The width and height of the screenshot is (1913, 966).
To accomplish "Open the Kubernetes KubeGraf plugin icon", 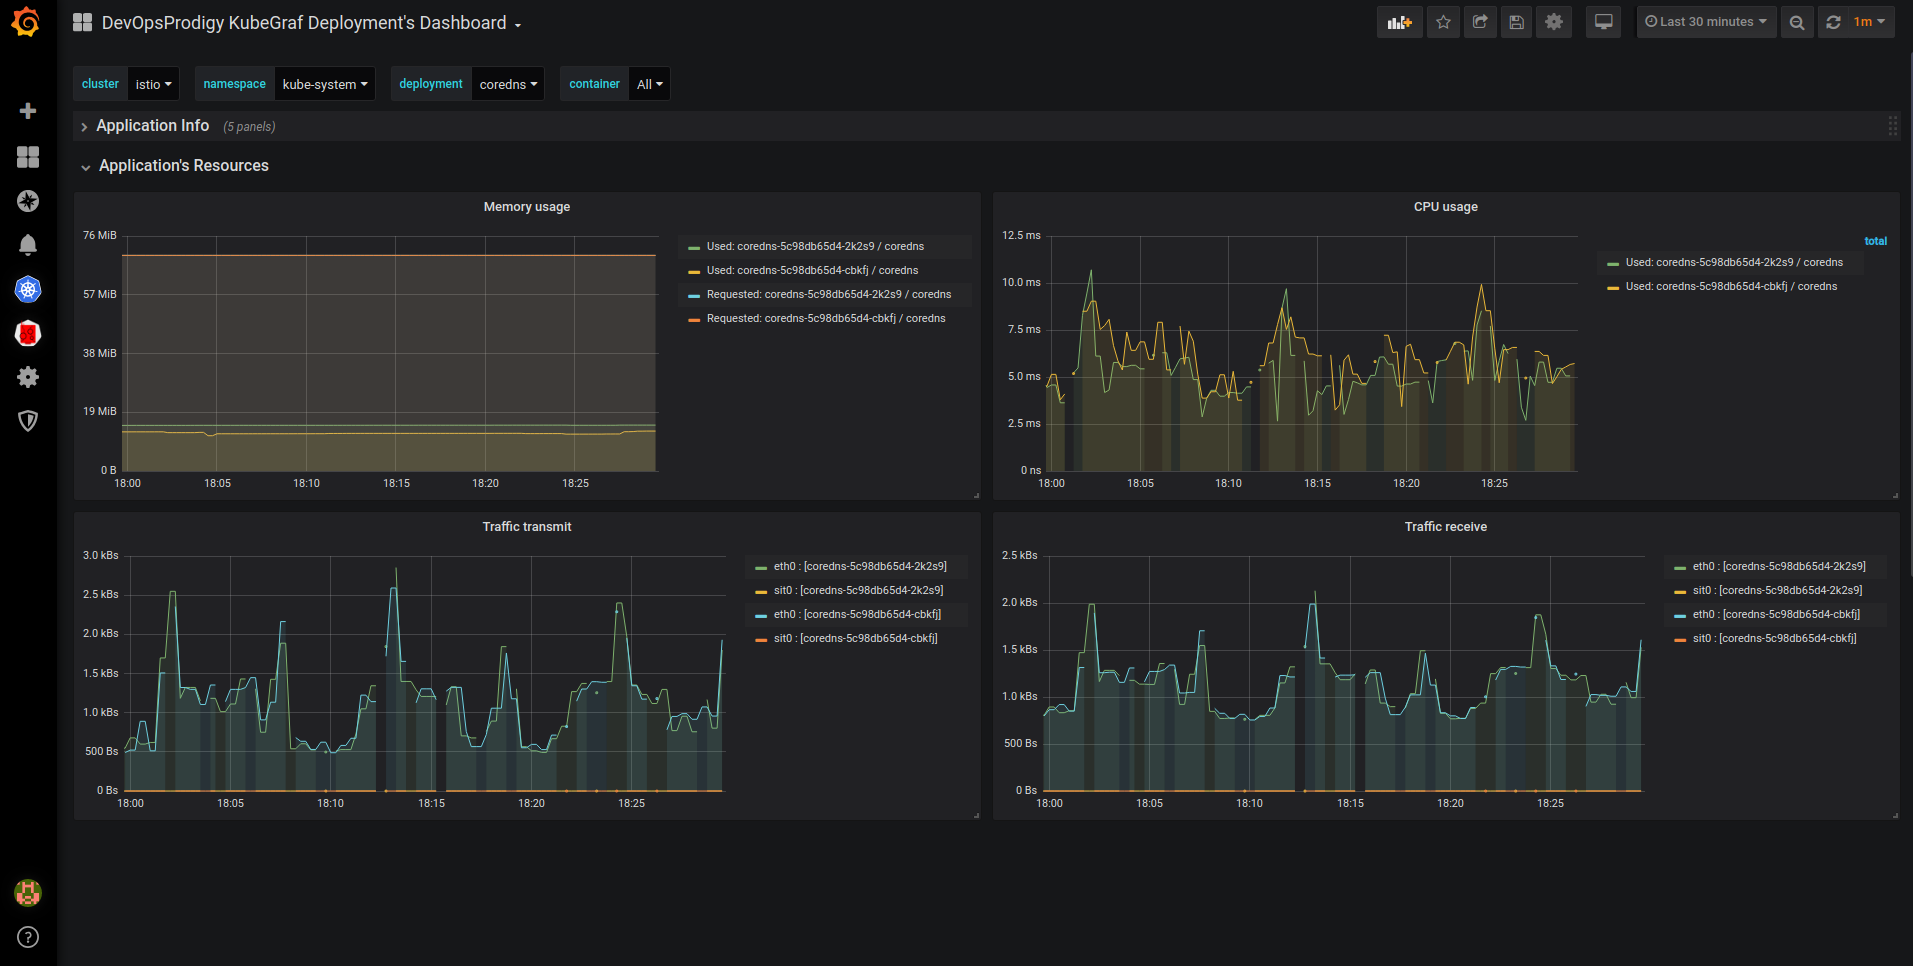I will click(x=28, y=290).
